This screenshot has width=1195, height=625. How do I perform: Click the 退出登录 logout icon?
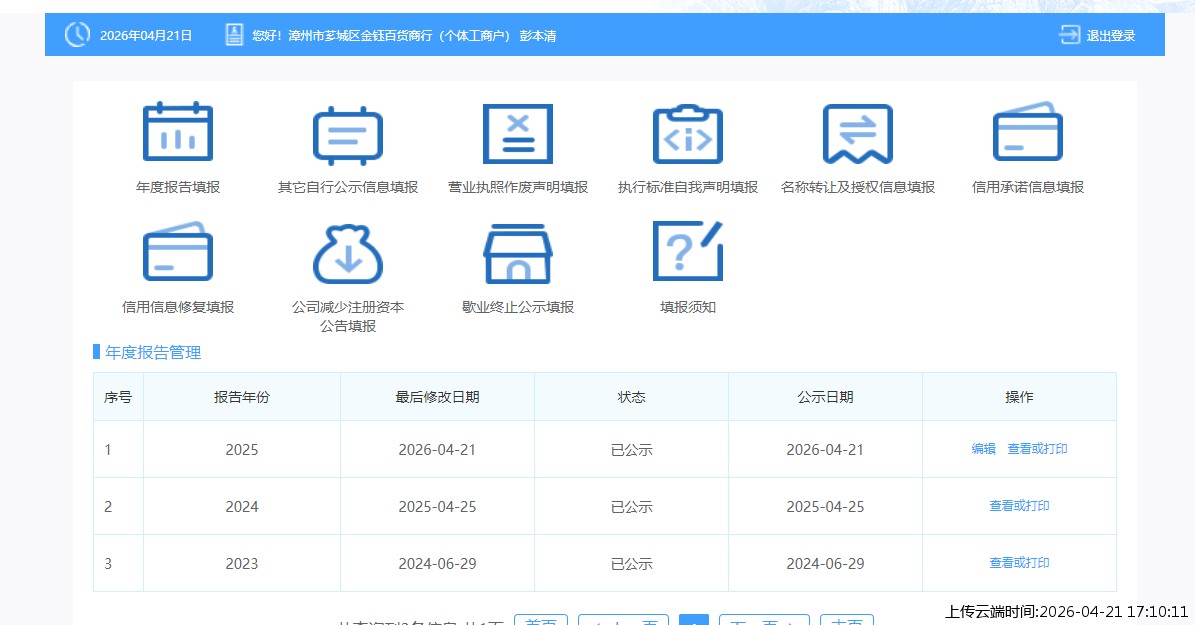pyautogui.click(x=1070, y=35)
